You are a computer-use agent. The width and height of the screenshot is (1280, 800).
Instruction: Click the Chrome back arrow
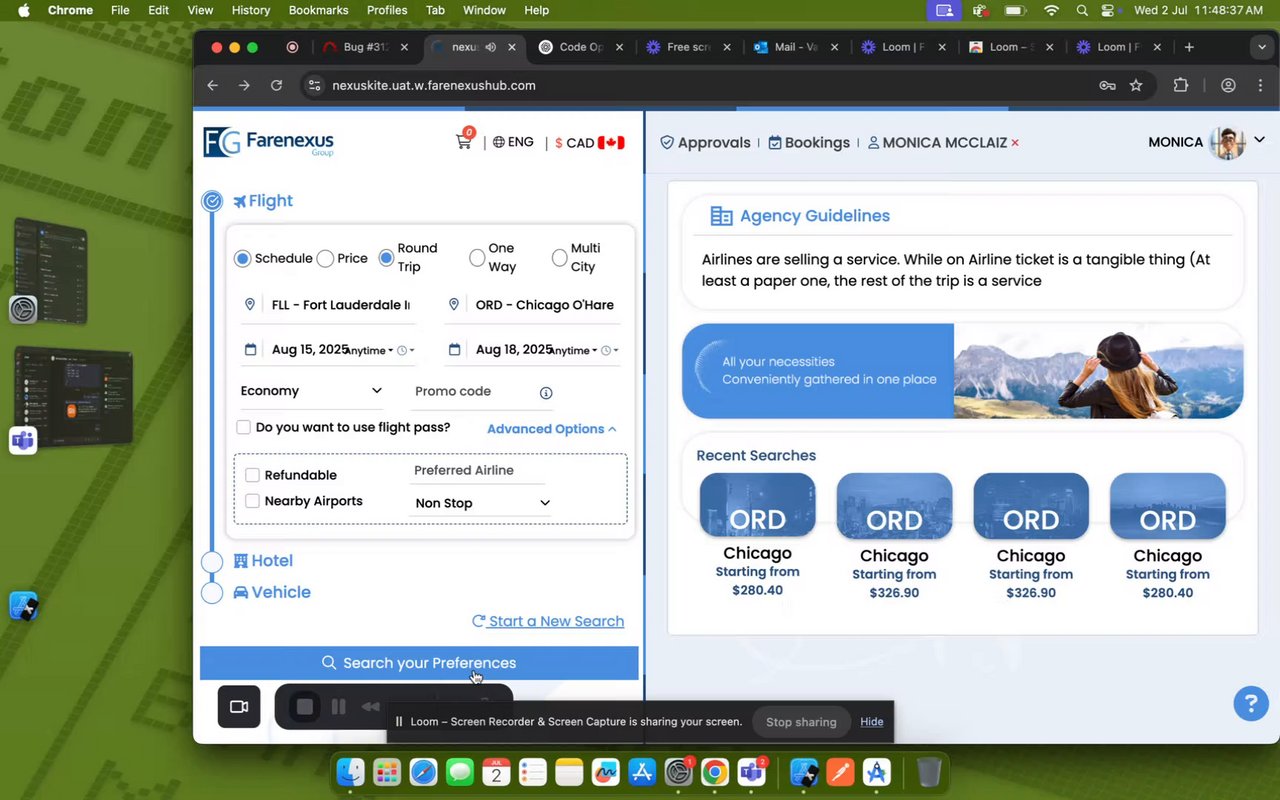tap(213, 86)
